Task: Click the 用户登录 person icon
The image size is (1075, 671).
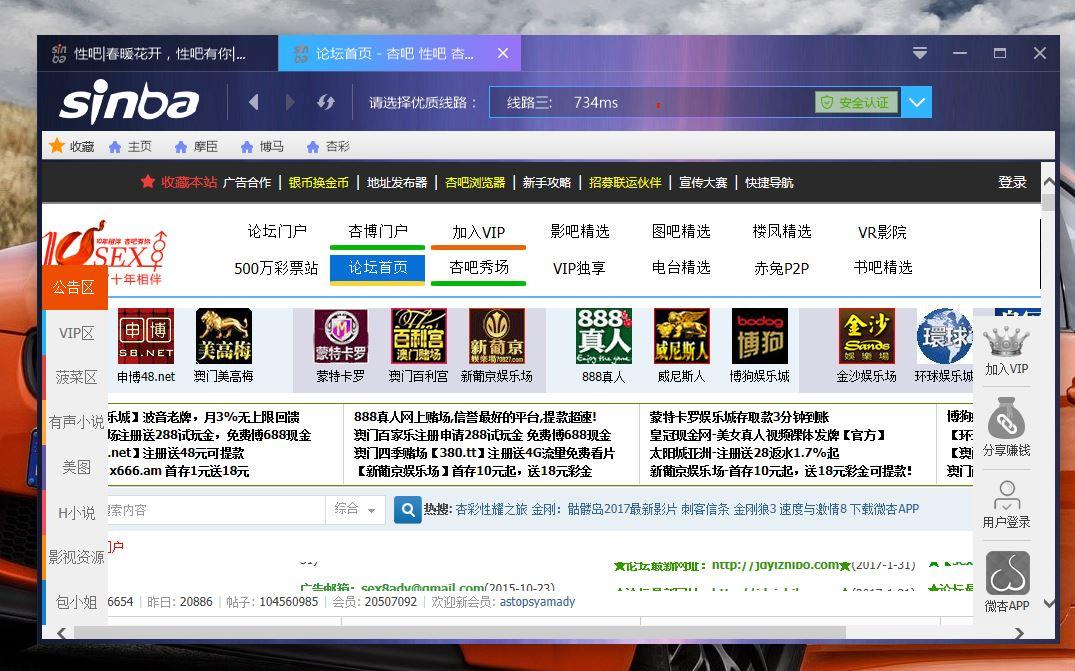Action: pos(1006,495)
